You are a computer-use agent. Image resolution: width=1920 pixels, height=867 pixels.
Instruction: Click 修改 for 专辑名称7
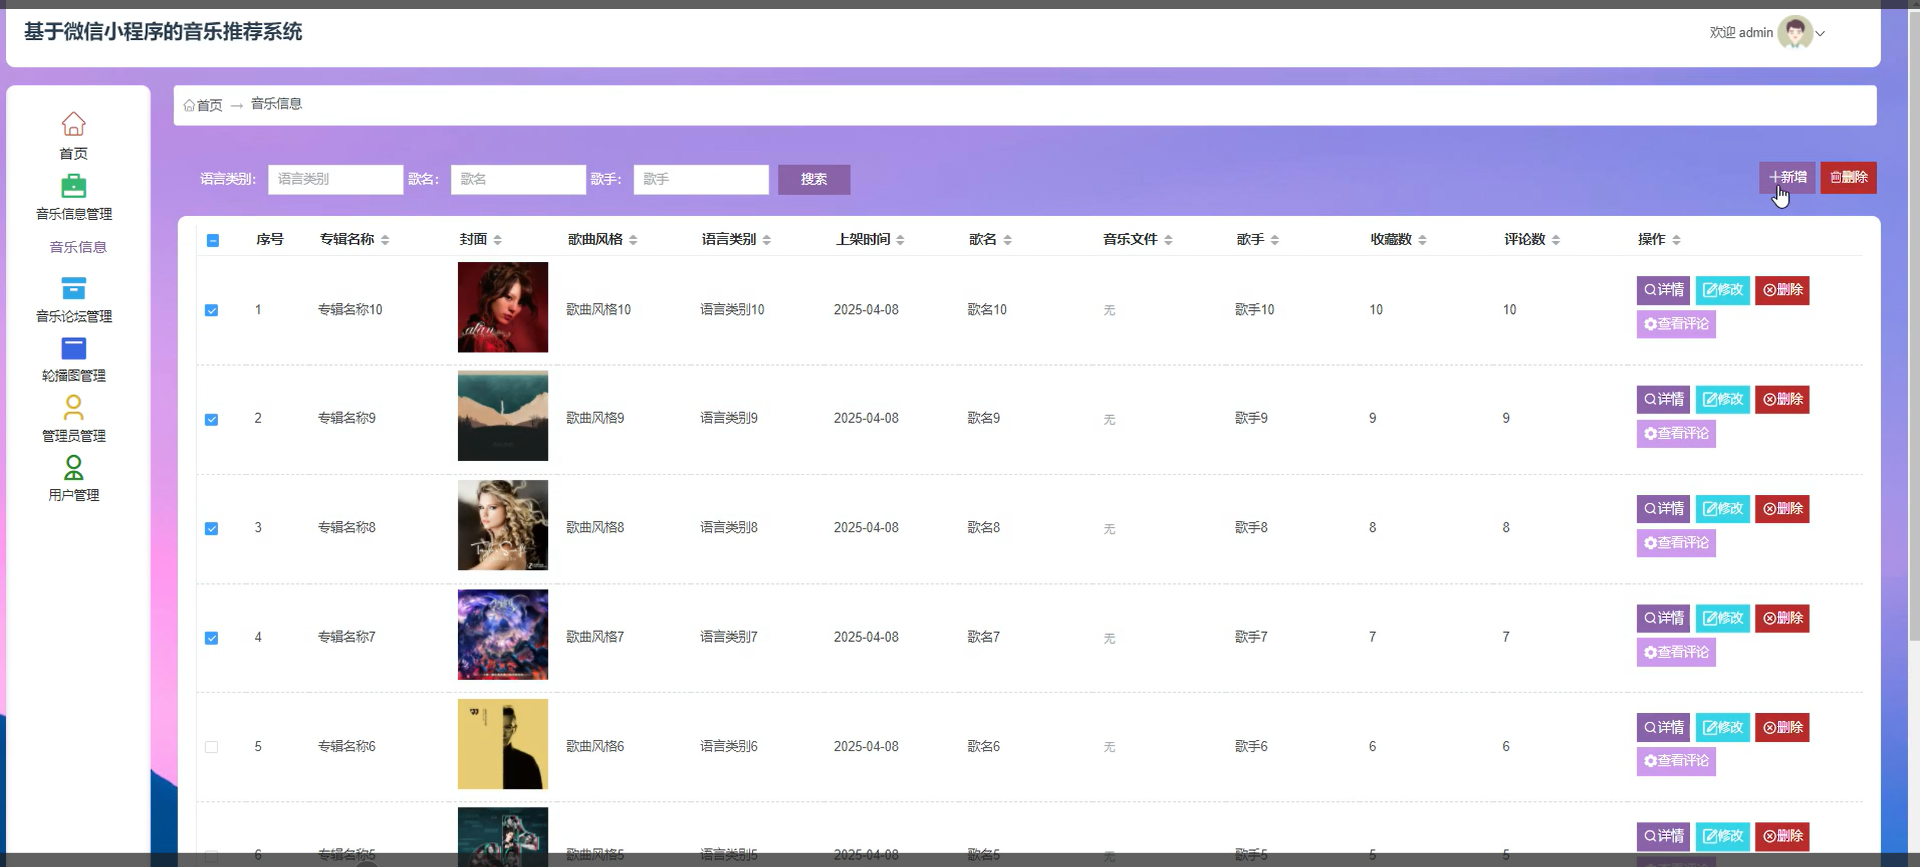coord(1723,618)
